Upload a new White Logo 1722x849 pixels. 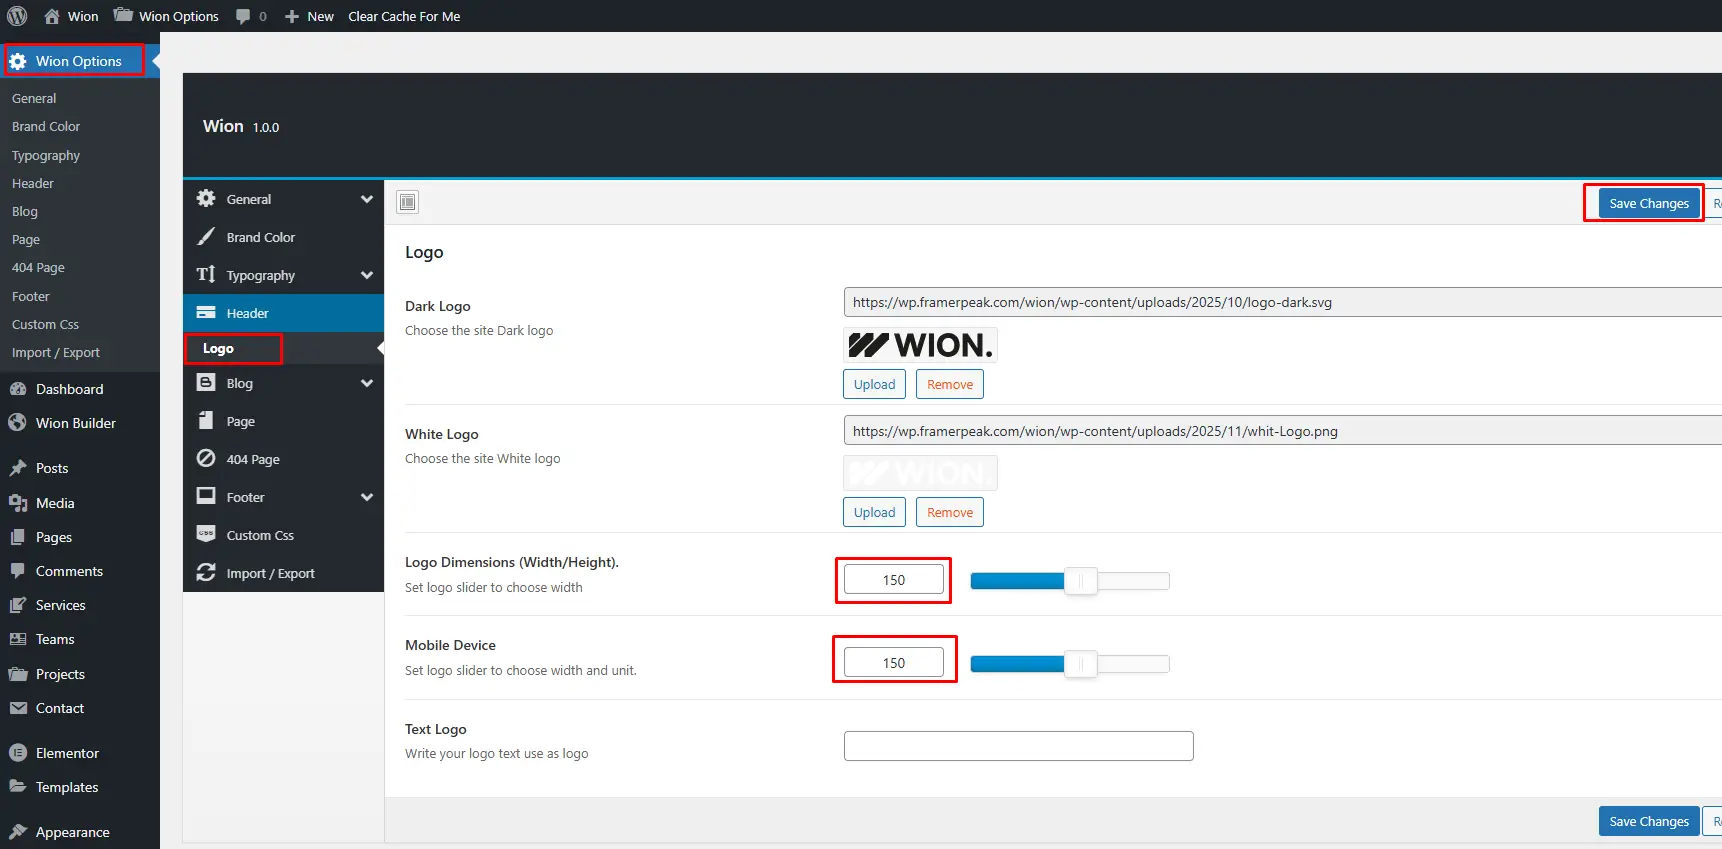pyautogui.click(x=874, y=512)
